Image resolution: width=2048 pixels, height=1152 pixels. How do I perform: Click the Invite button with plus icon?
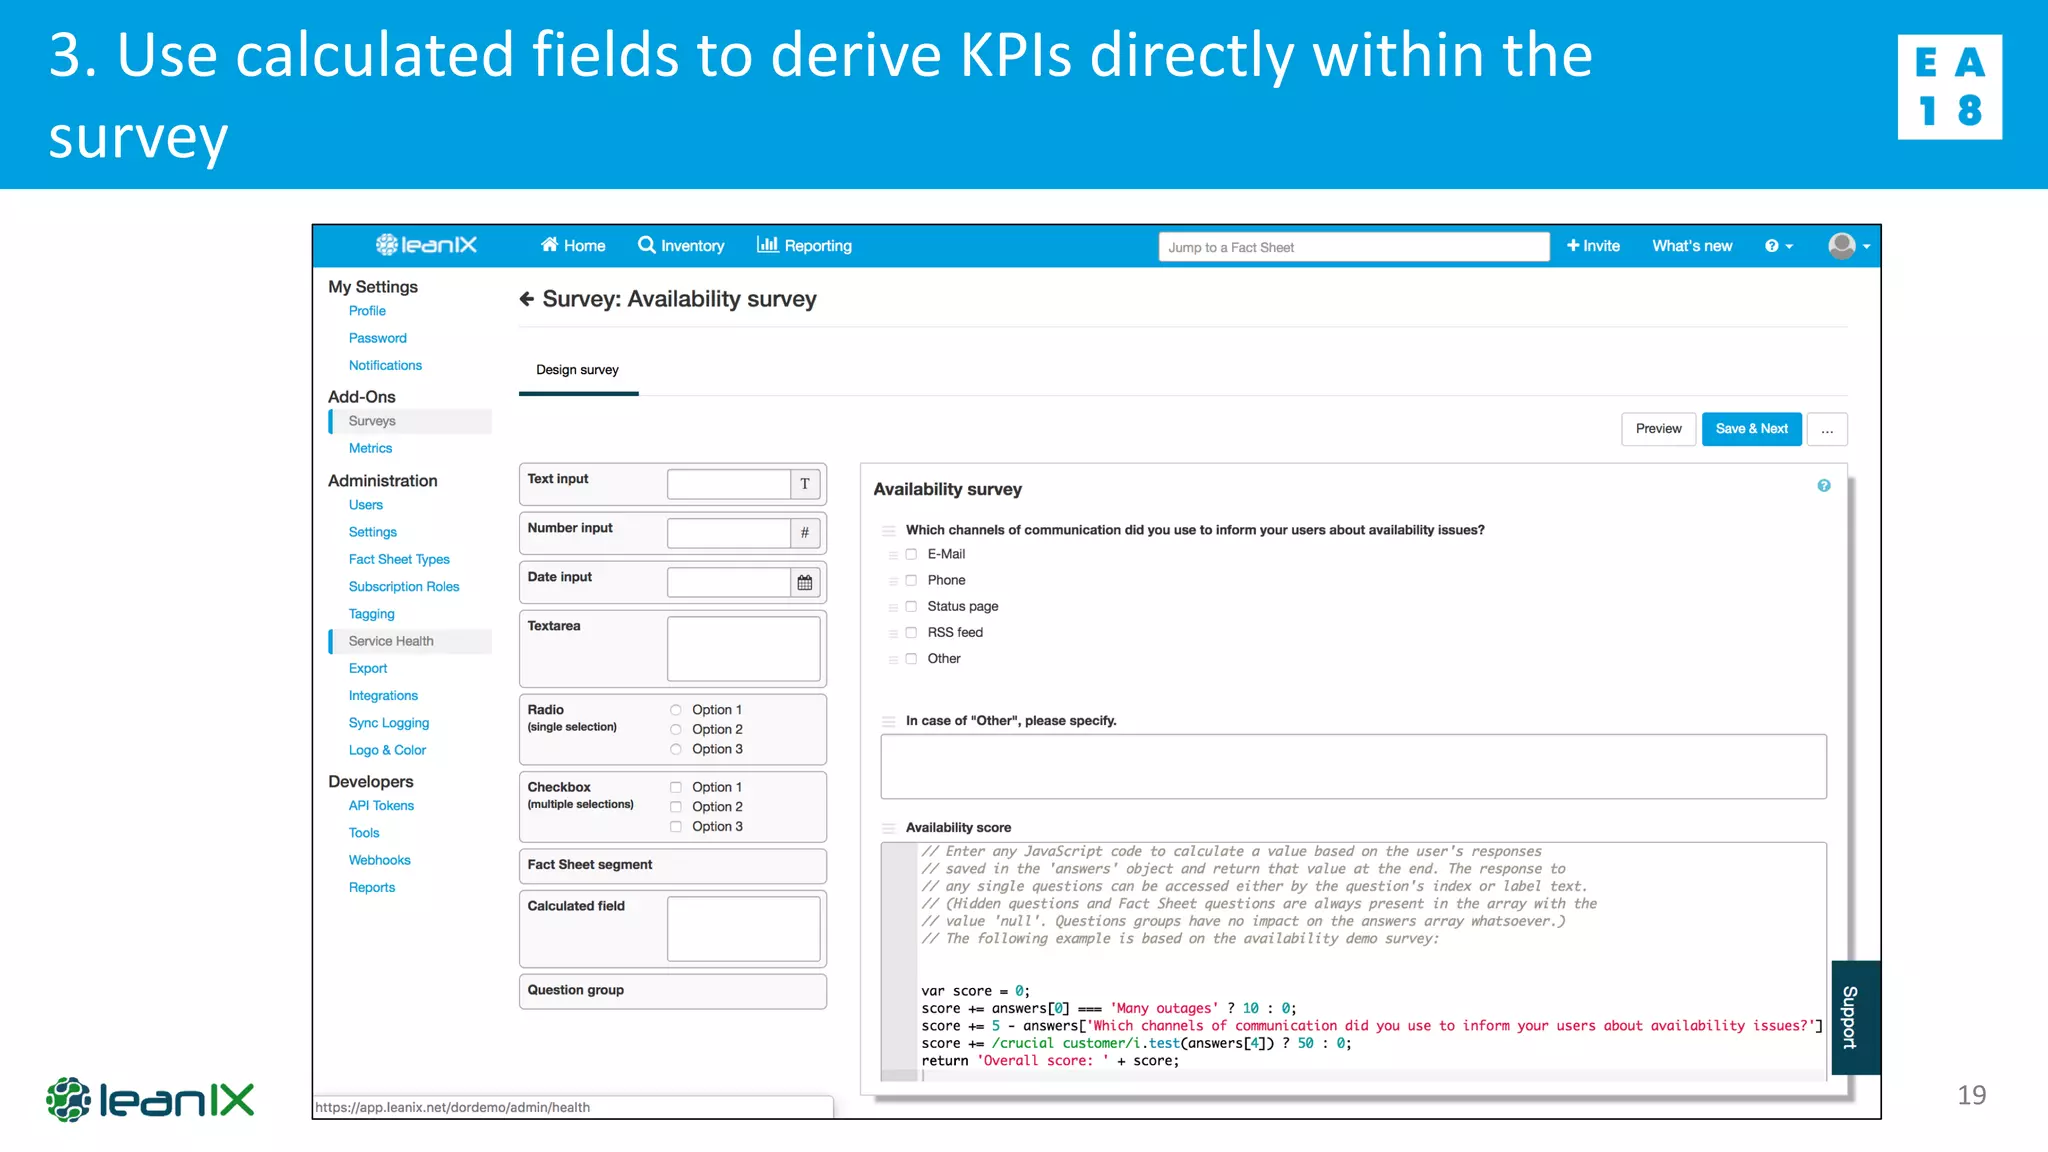[x=1593, y=245]
